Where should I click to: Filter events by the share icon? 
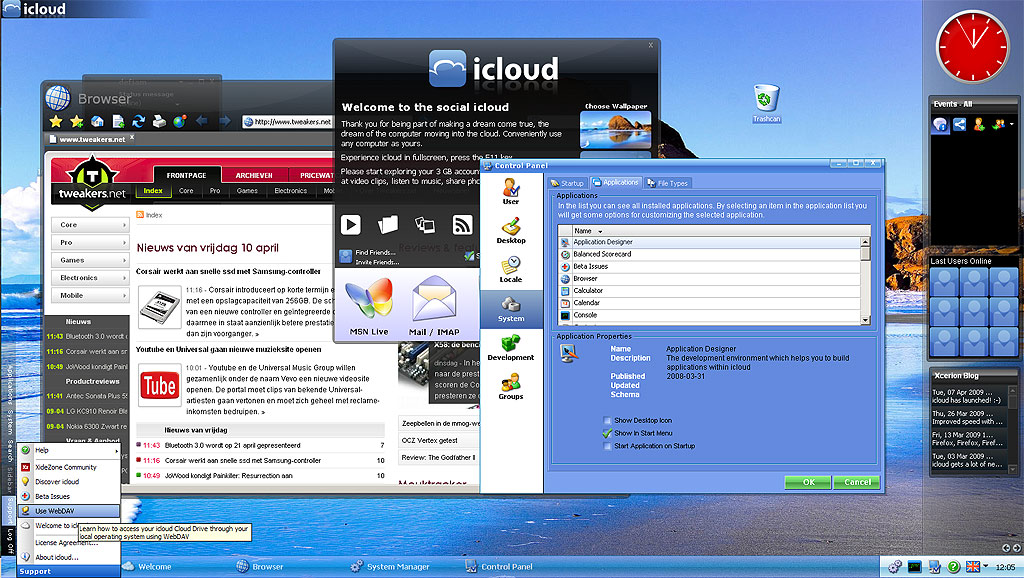tap(959, 124)
